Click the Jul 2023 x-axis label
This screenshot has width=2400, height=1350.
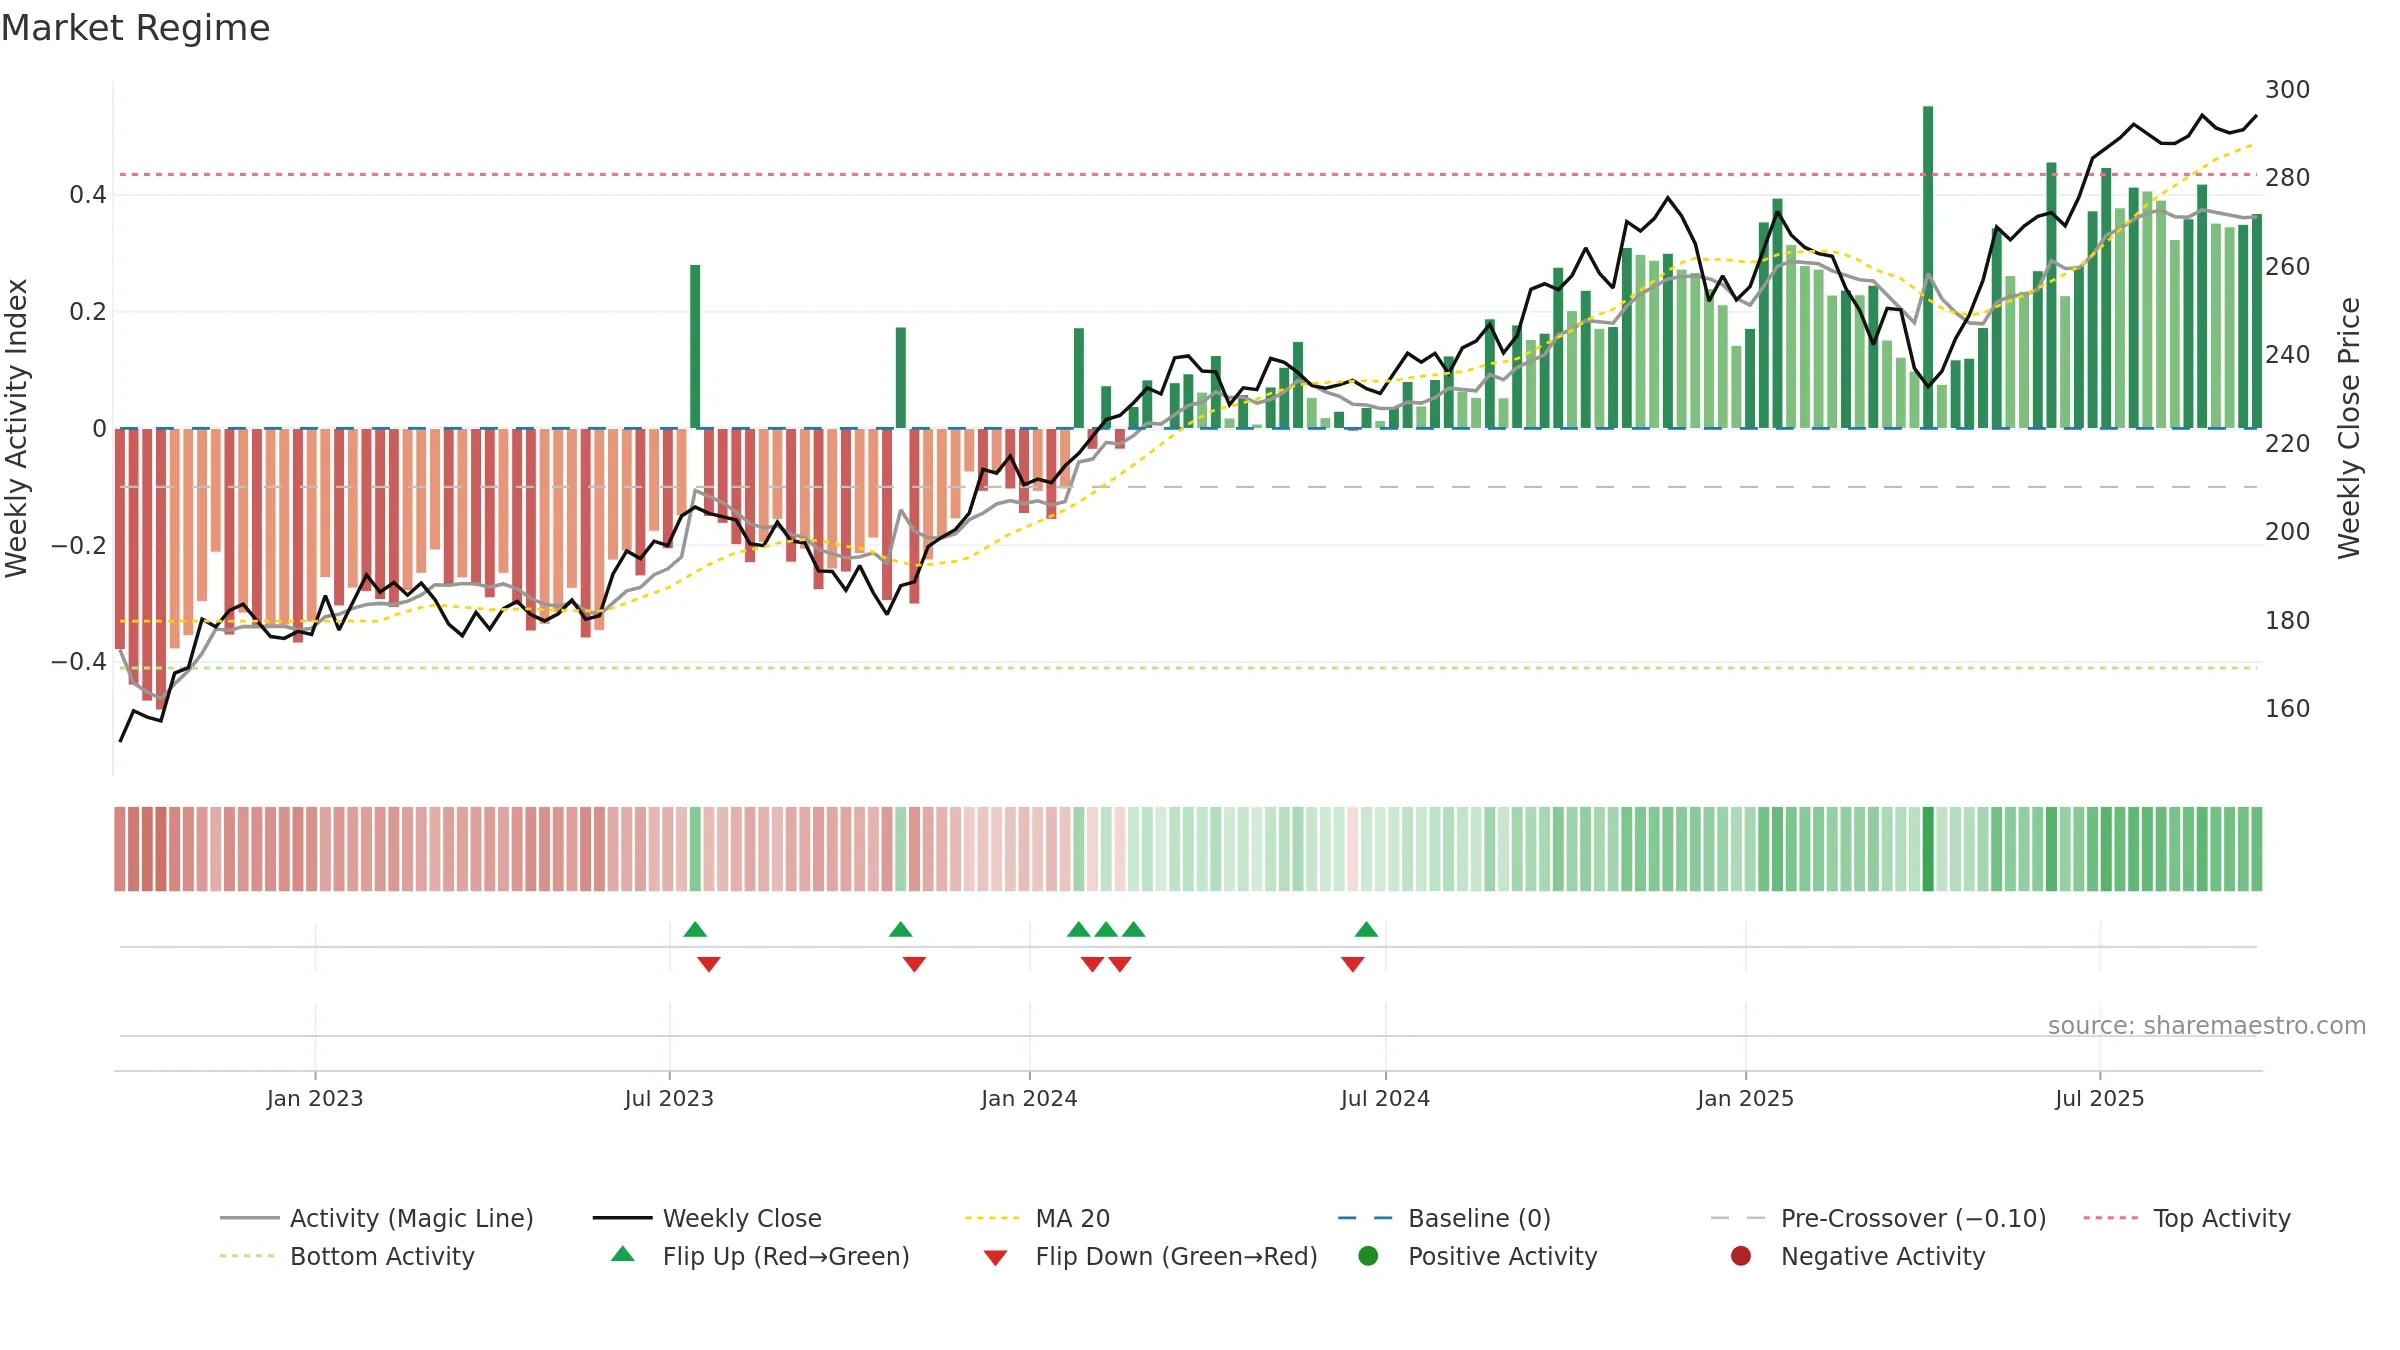[x=669, y=1098]
